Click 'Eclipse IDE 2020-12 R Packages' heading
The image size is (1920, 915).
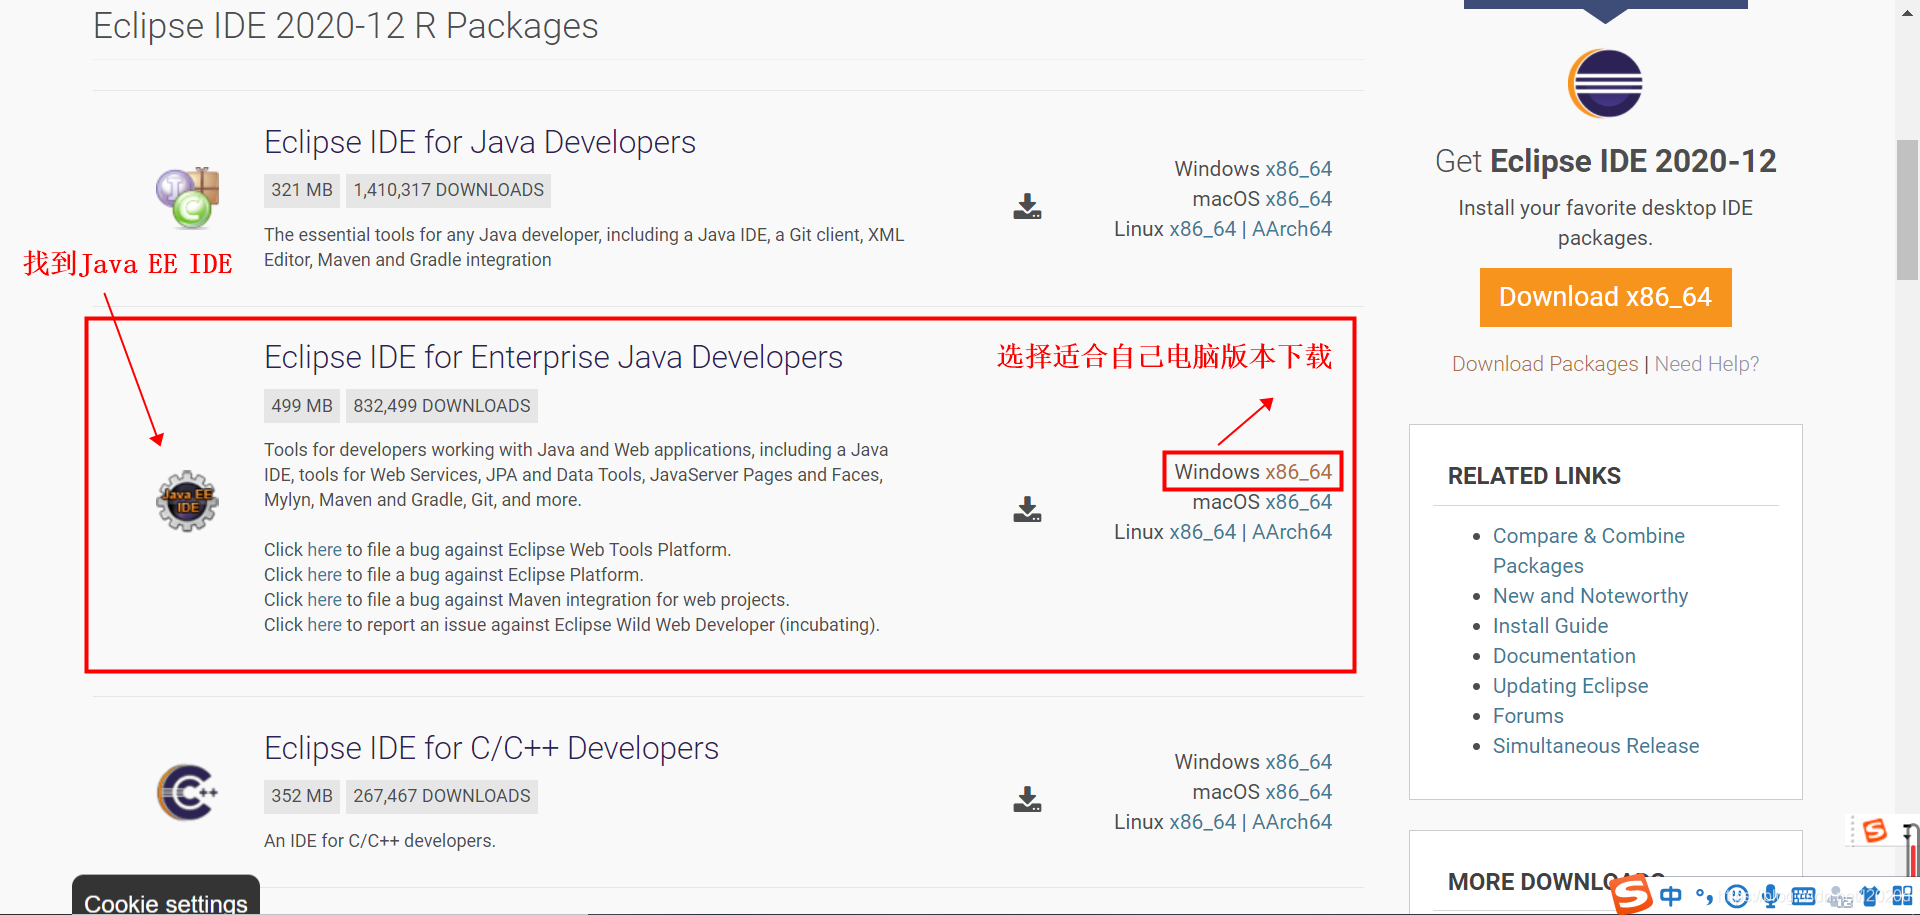pos(345,26)
